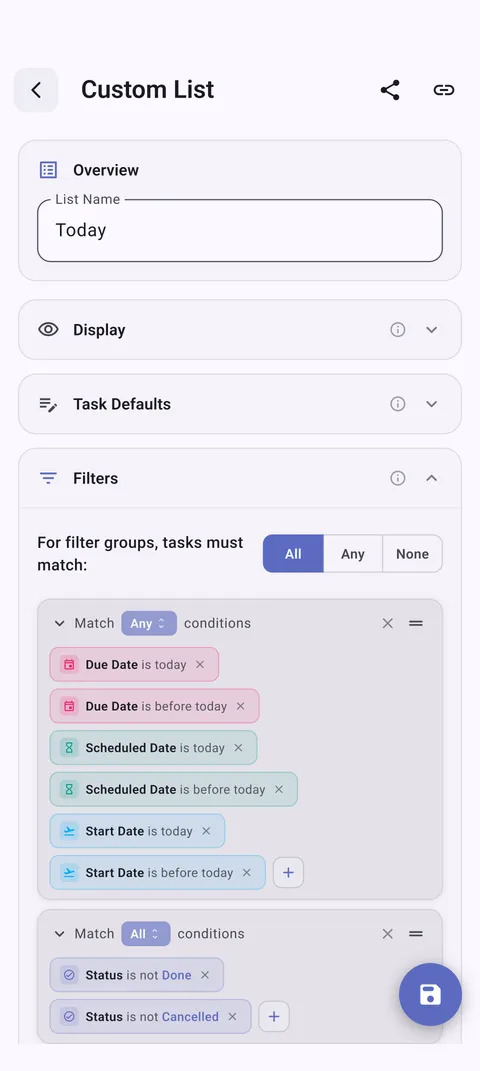Go back using the back arrow
The height and width of the screenshot is (1071, 480).
pos(36,90)
